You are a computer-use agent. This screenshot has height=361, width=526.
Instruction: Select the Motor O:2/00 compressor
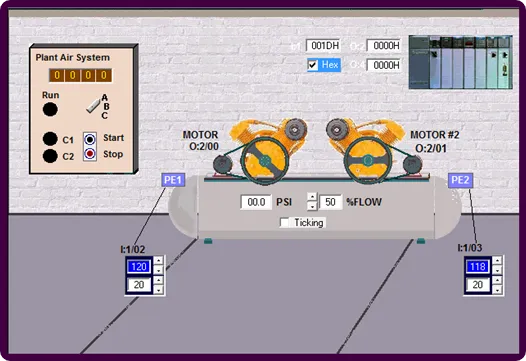pos(260,152)
